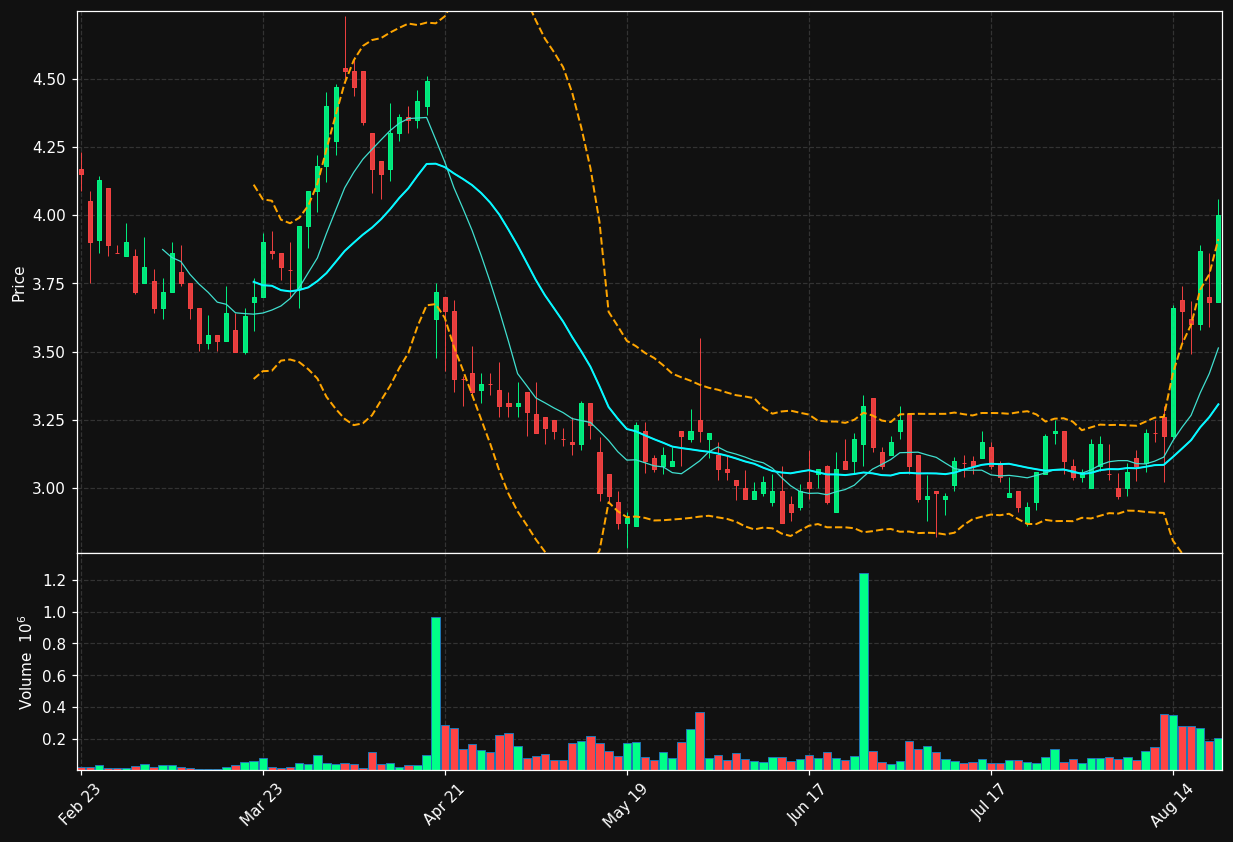Click the Jul 17 date label
This screenshot has height=842, width=1233.
click(x=990, y=804)
